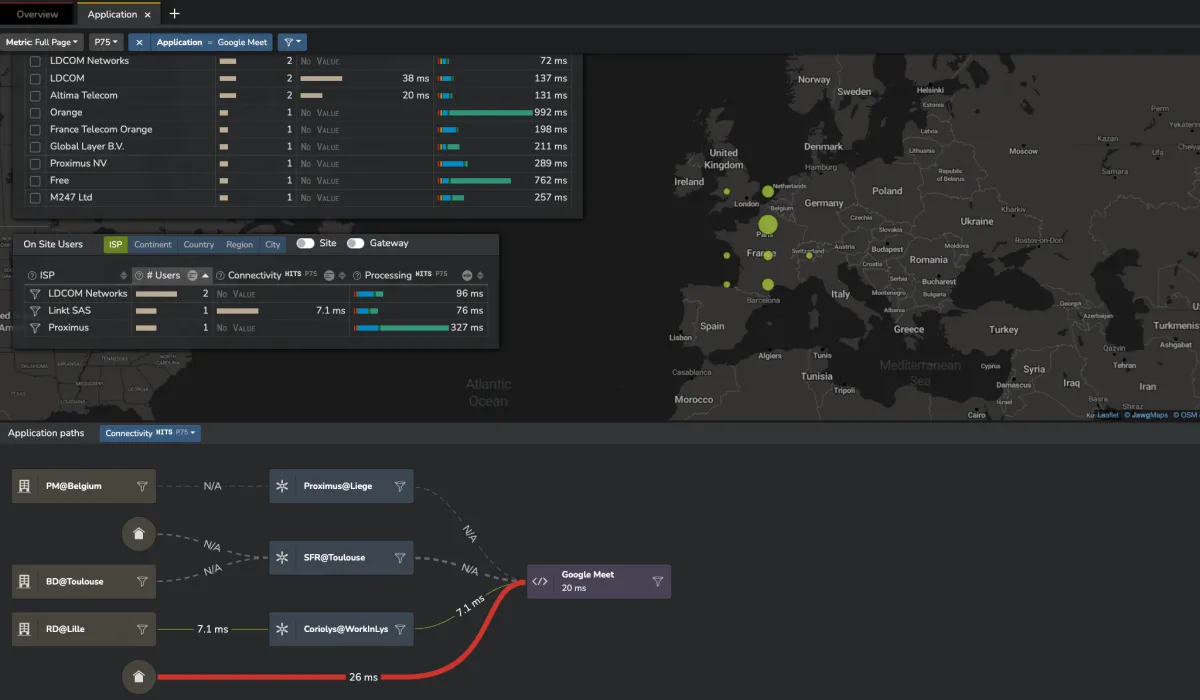Select the PM@Belgium site node
The image size is (1200, 700).
(84, 486)
